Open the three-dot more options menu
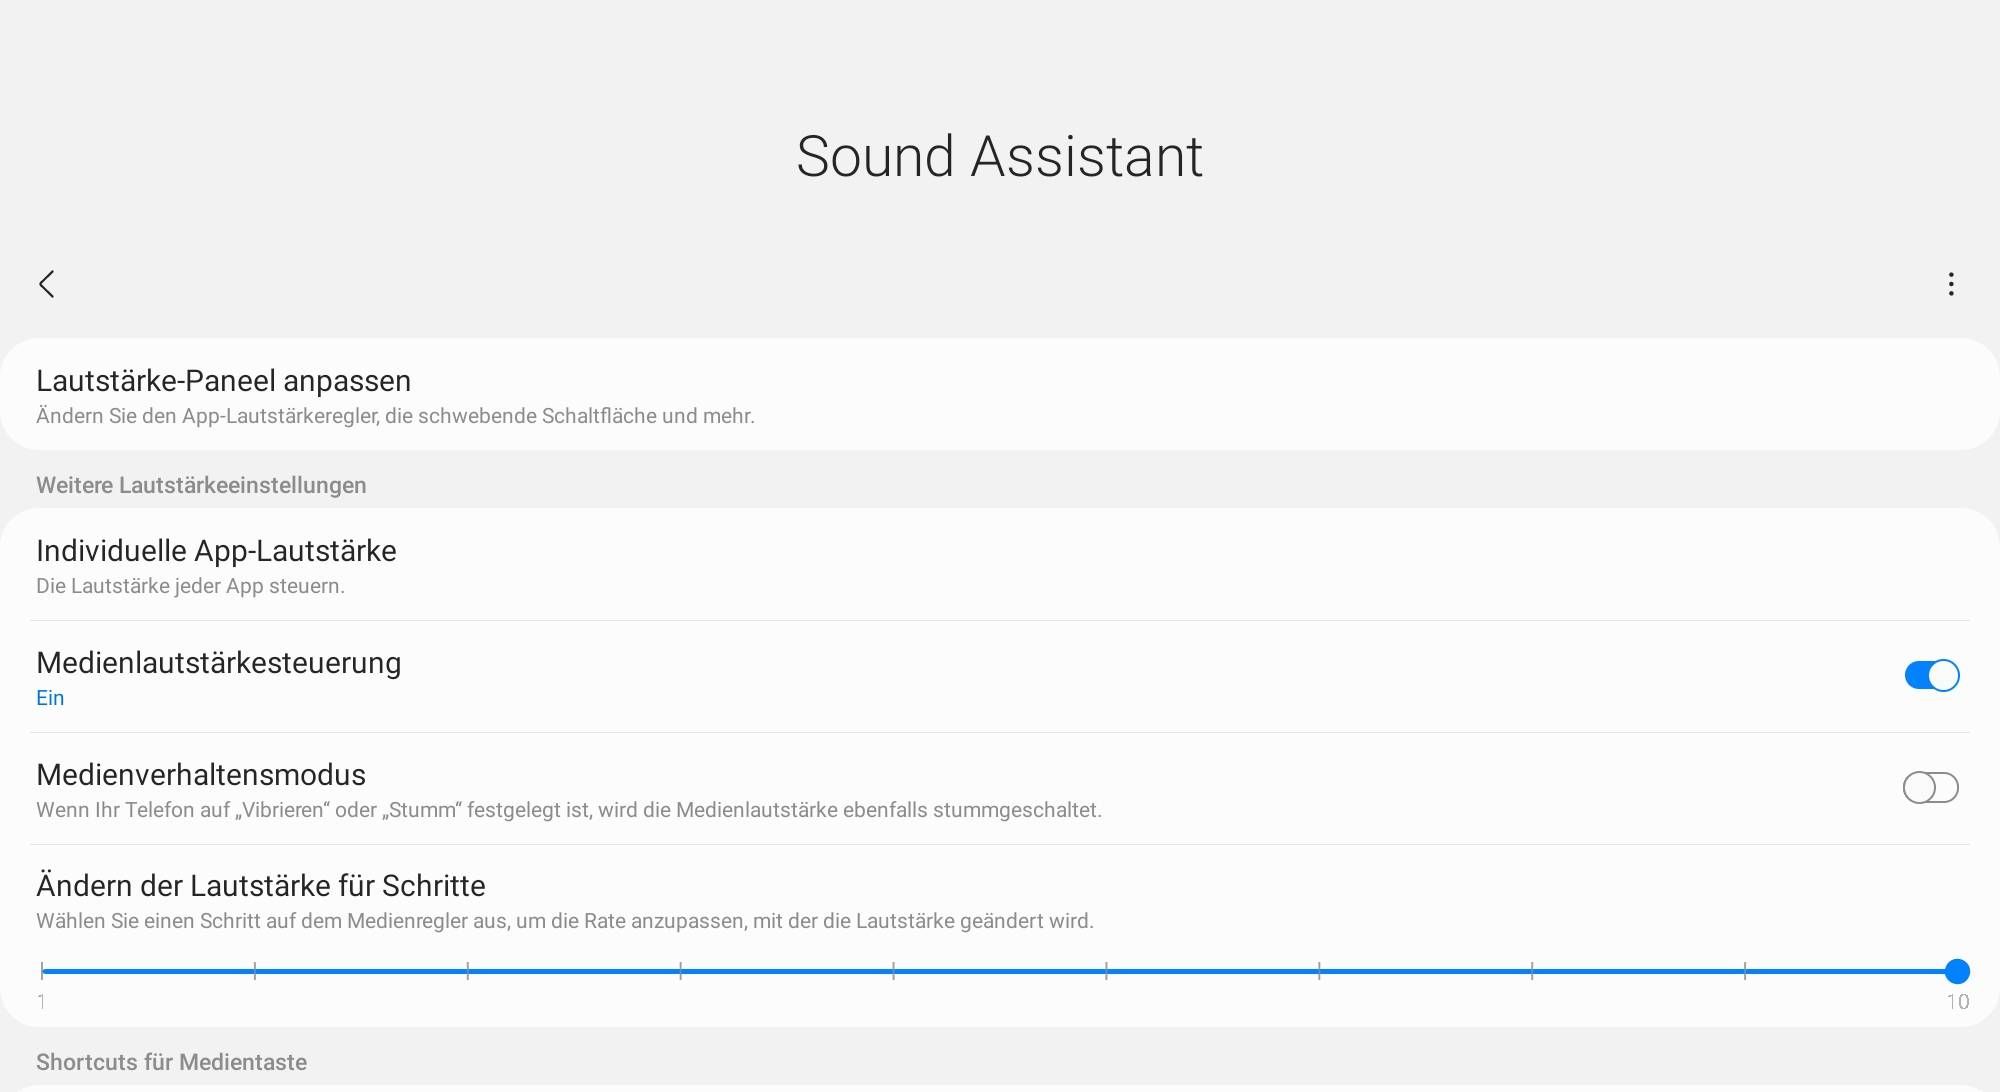Image resolution: width=2000 pixels, height=1092 pixels. click(x=1950, y=284)
